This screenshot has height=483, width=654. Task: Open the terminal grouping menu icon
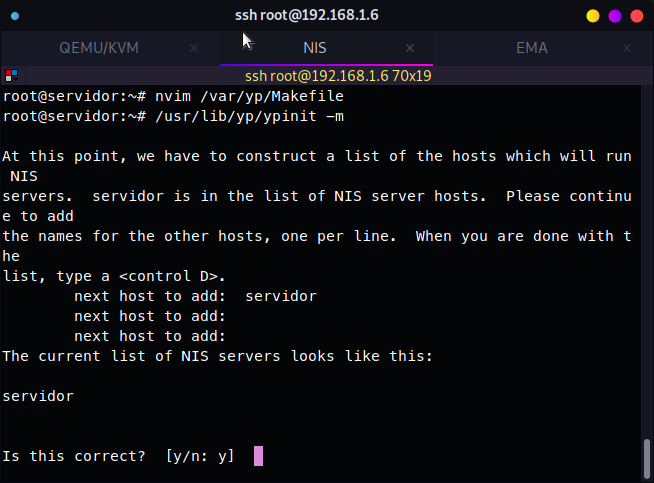(x=11, y=76)
